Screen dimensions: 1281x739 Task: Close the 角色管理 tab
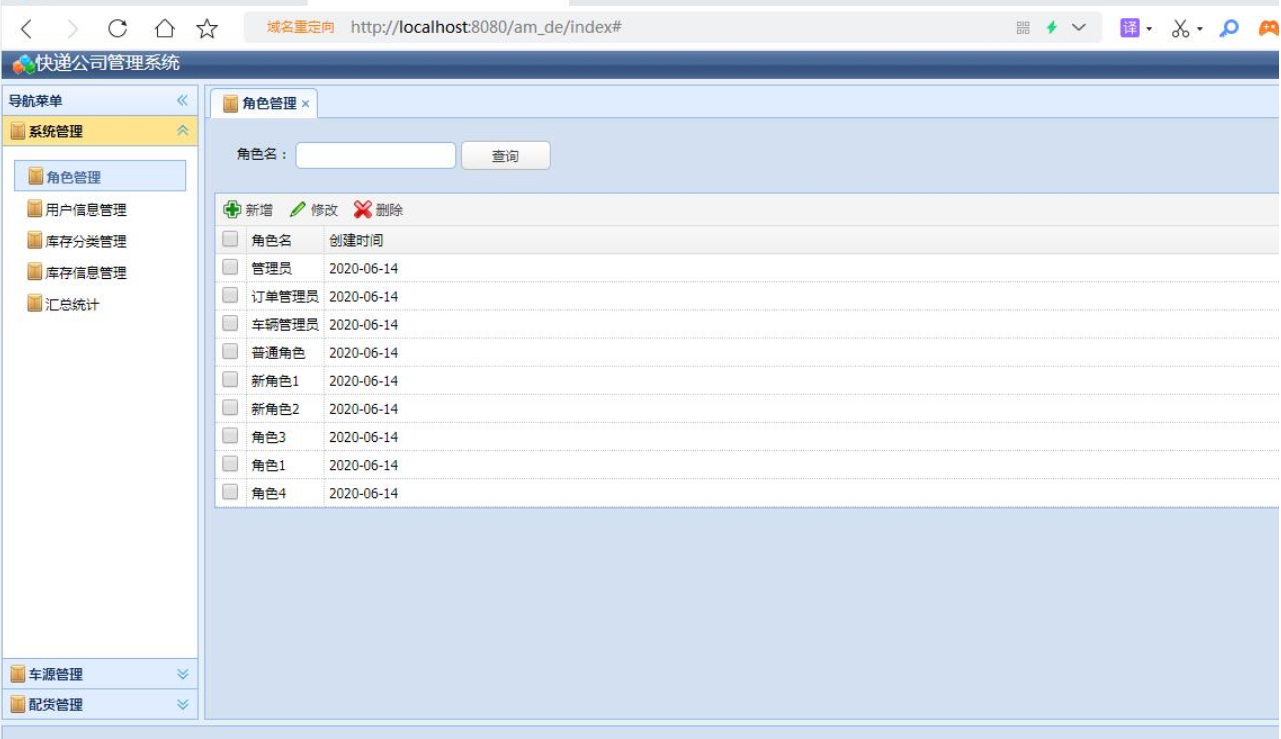305,104
